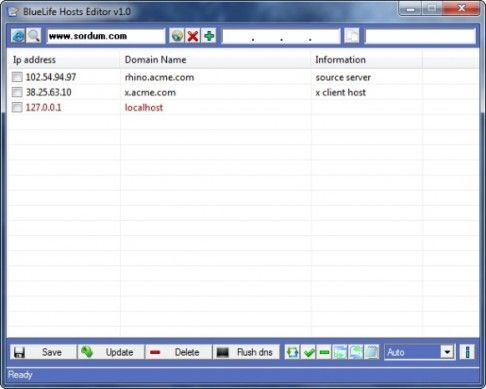Click the curved green arrow icon

pyautogui.click(x=356, y=352)
